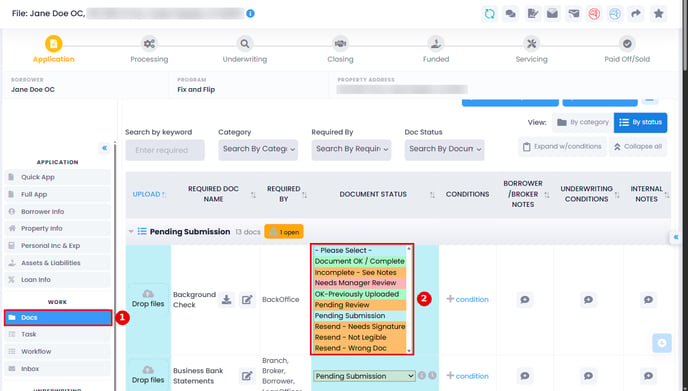Screen dimensions: 688x391
Task: Go to the Paid Off/Sold stage icon
Action: [x=627, y=43]
